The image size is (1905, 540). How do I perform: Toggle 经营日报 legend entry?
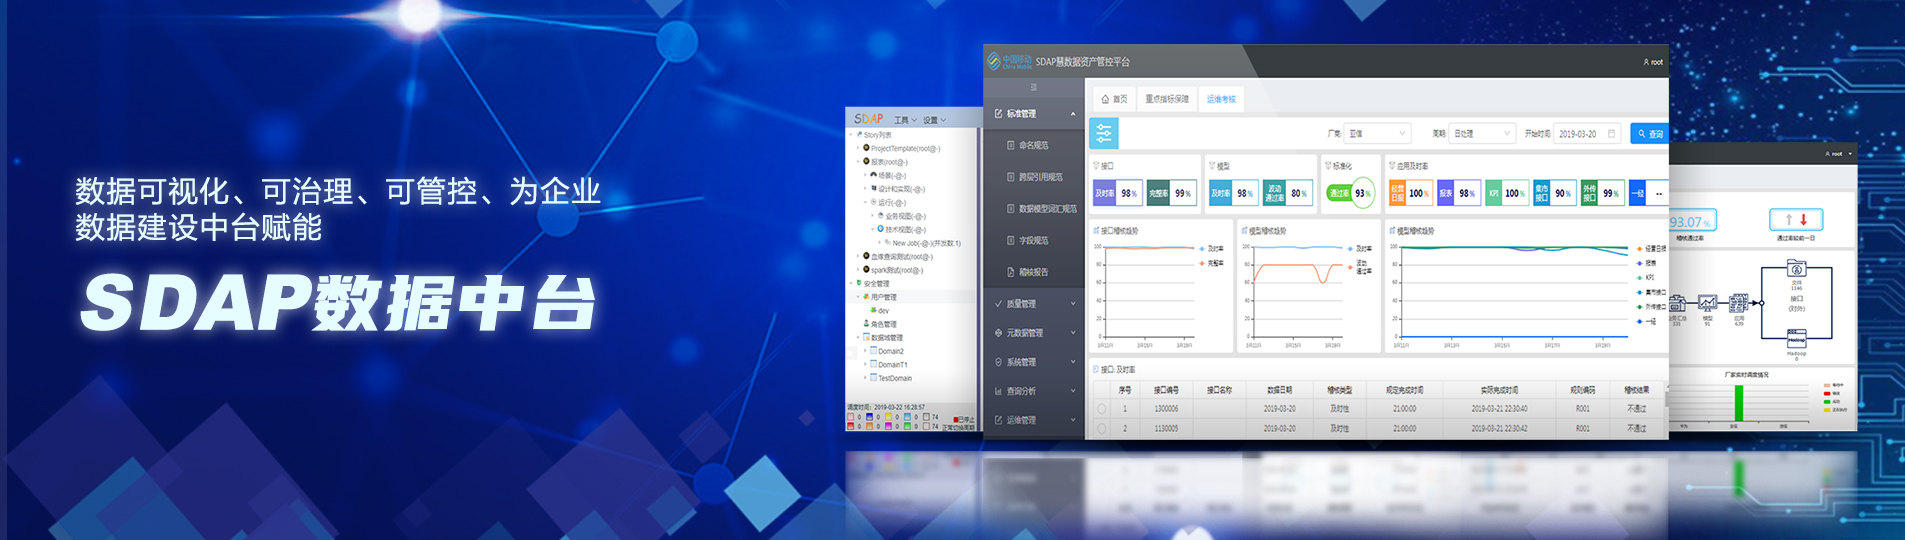[x=1651, y=248]
